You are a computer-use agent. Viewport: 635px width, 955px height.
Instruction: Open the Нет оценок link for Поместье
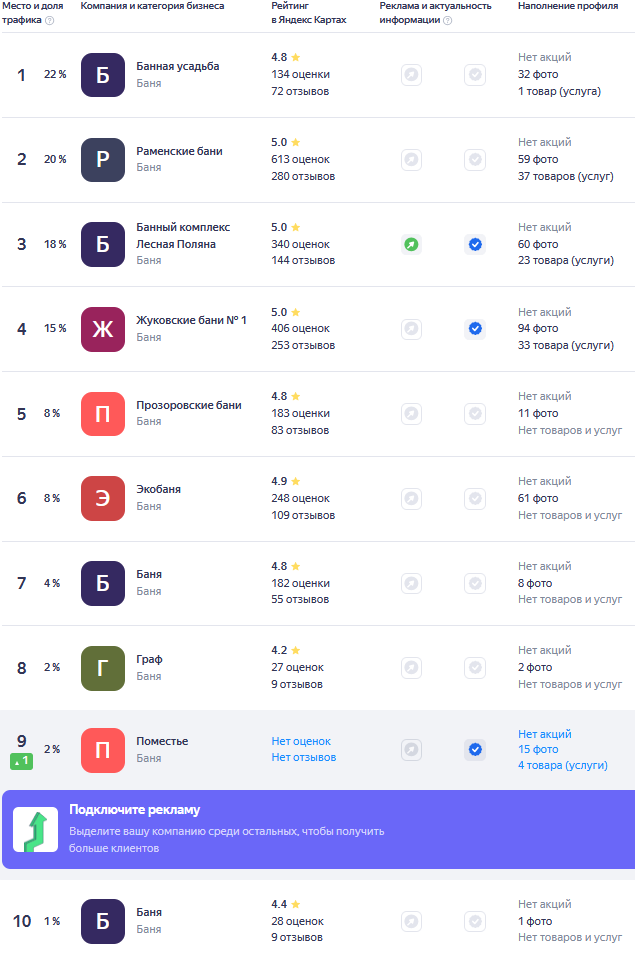301,741
